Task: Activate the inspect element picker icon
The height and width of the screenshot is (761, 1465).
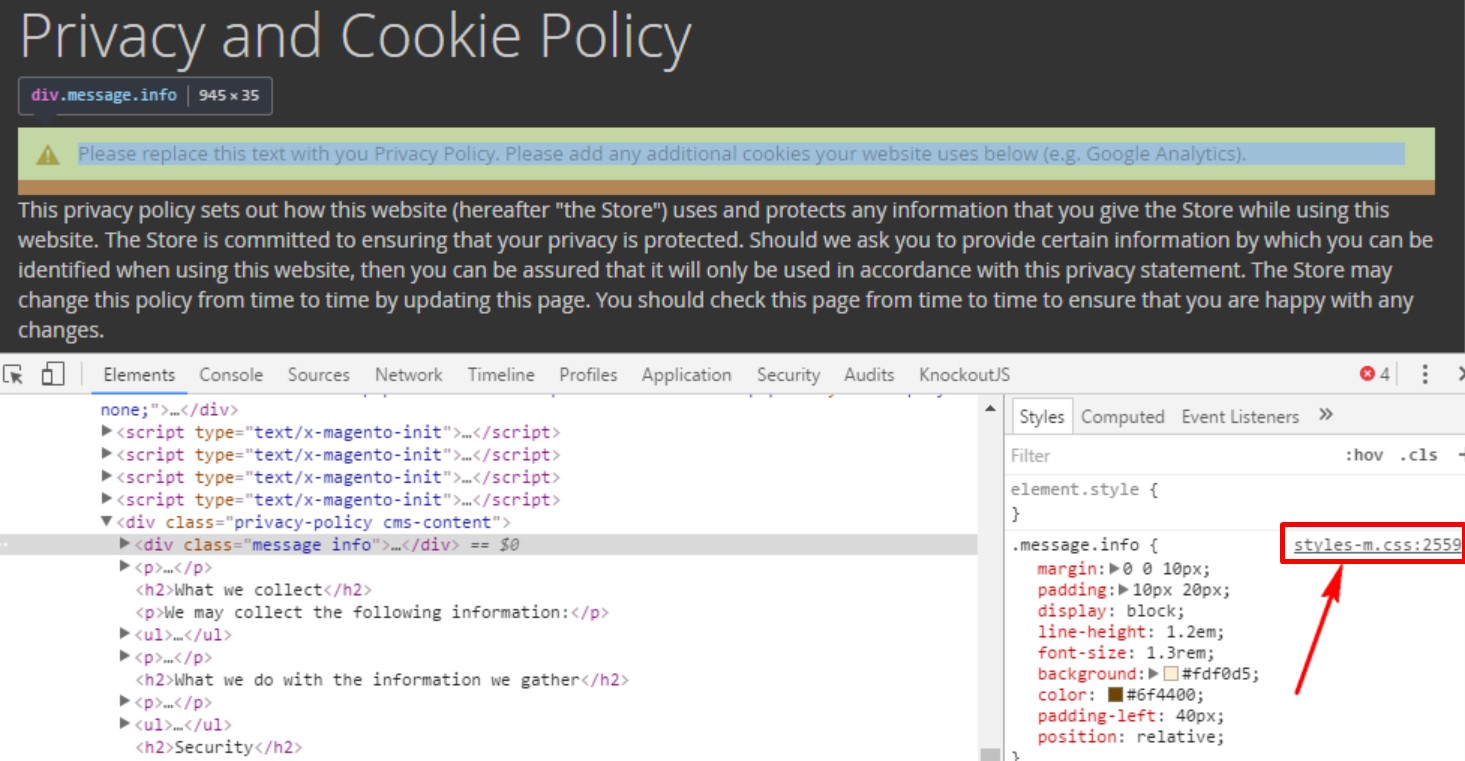Action: coord(13,375)
